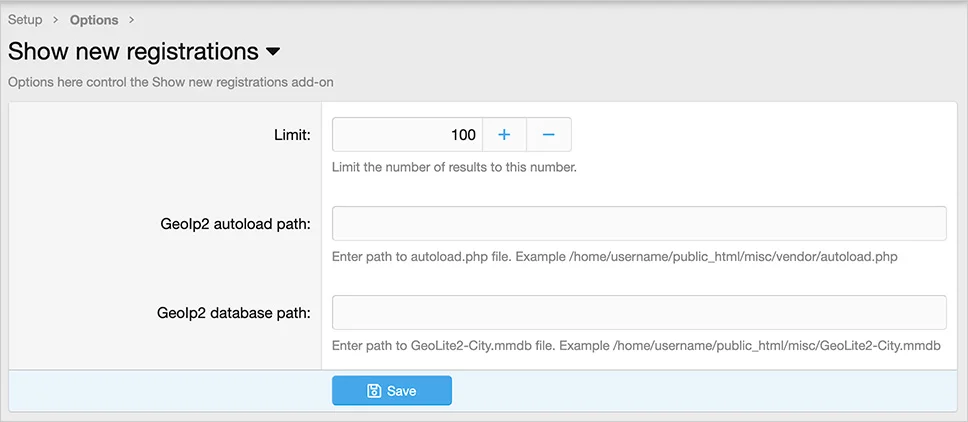Viewport: 968px width, 422px height.
Task: Click the chevron after Setup breadcrumb
Action: click(56, 20)
